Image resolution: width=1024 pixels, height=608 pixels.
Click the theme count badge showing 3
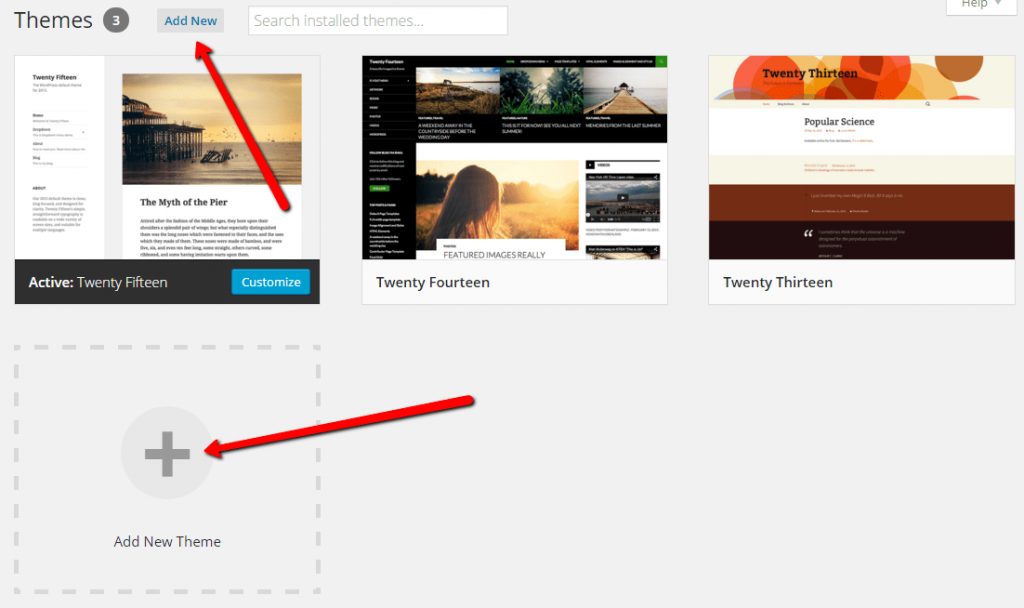(116, 20)
